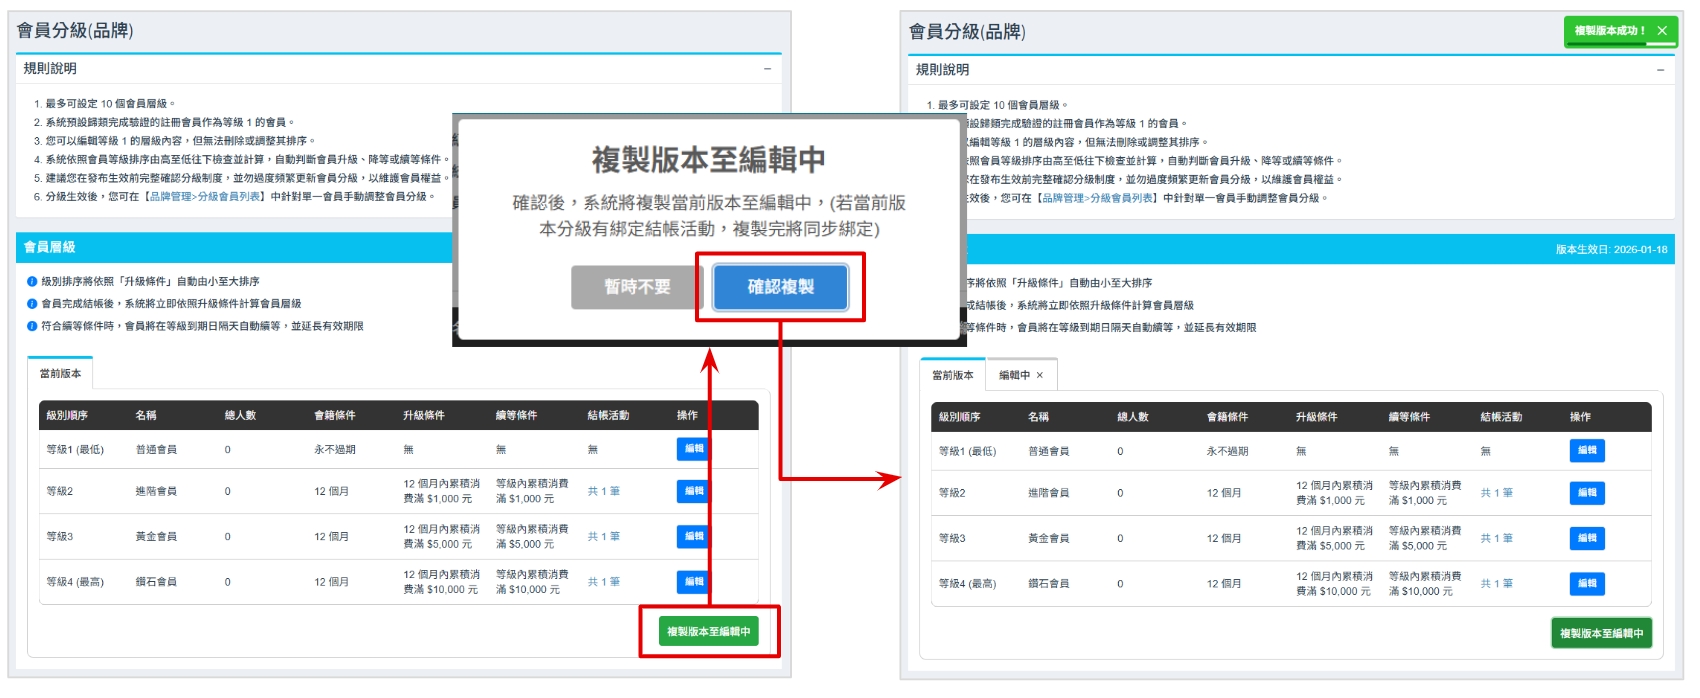Click 複製版本至編輯中 button in right panel
1700x698 pixels.
point(1601,633)
